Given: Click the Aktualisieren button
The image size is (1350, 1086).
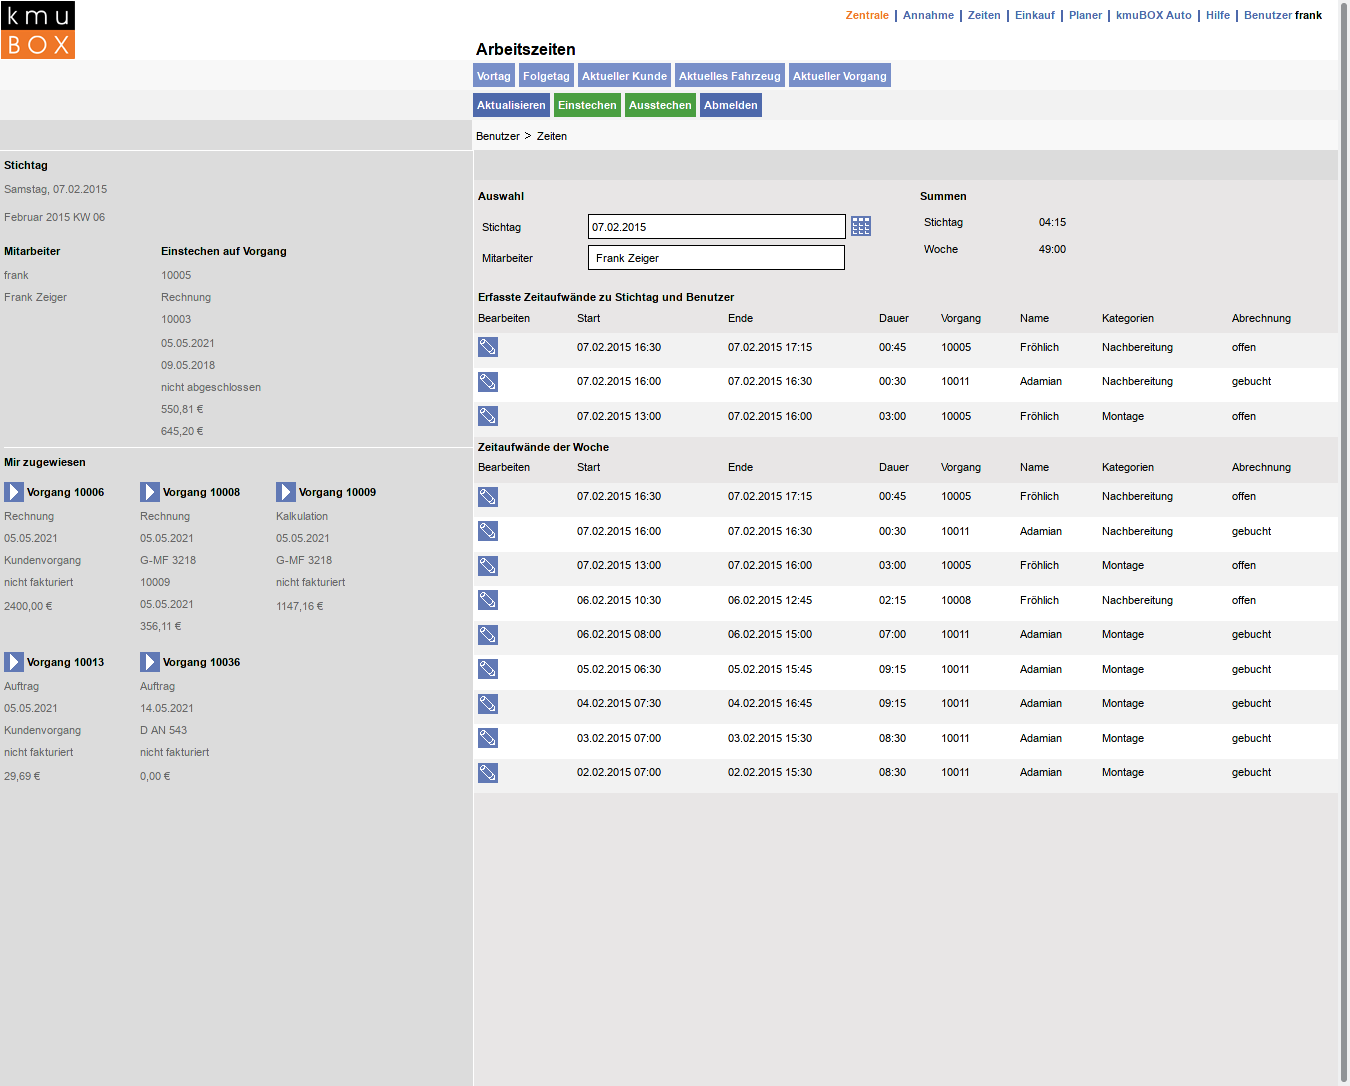Looking at the screenshot, I should coord(511,105).
